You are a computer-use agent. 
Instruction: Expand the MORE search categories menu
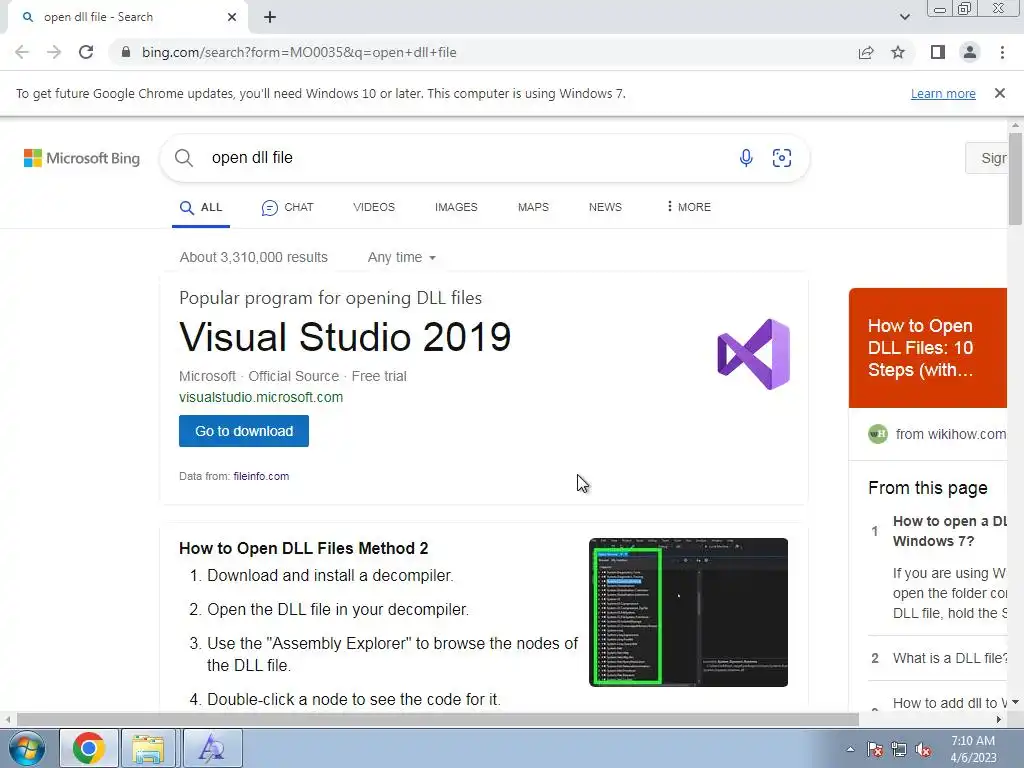[x=688, y=207]
